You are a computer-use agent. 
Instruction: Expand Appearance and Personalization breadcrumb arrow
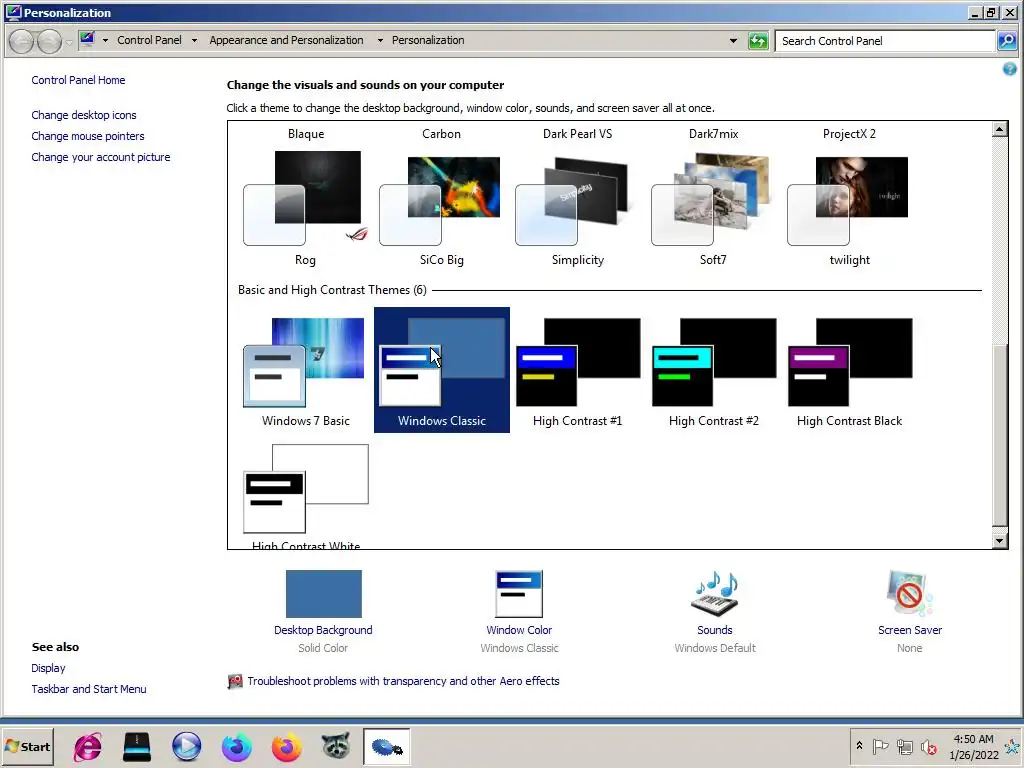380,40
